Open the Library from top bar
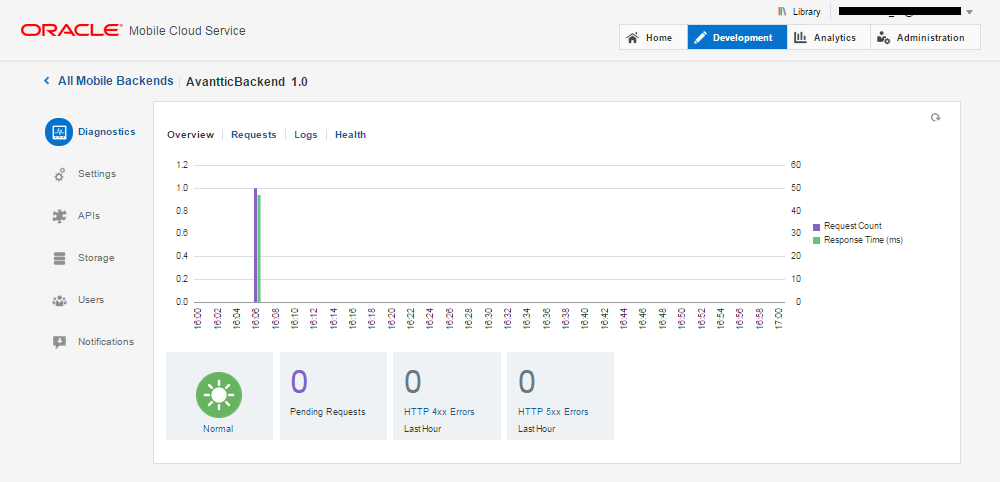The width and height of the screenshot is (1000, 482). click(x=799, y=12)
